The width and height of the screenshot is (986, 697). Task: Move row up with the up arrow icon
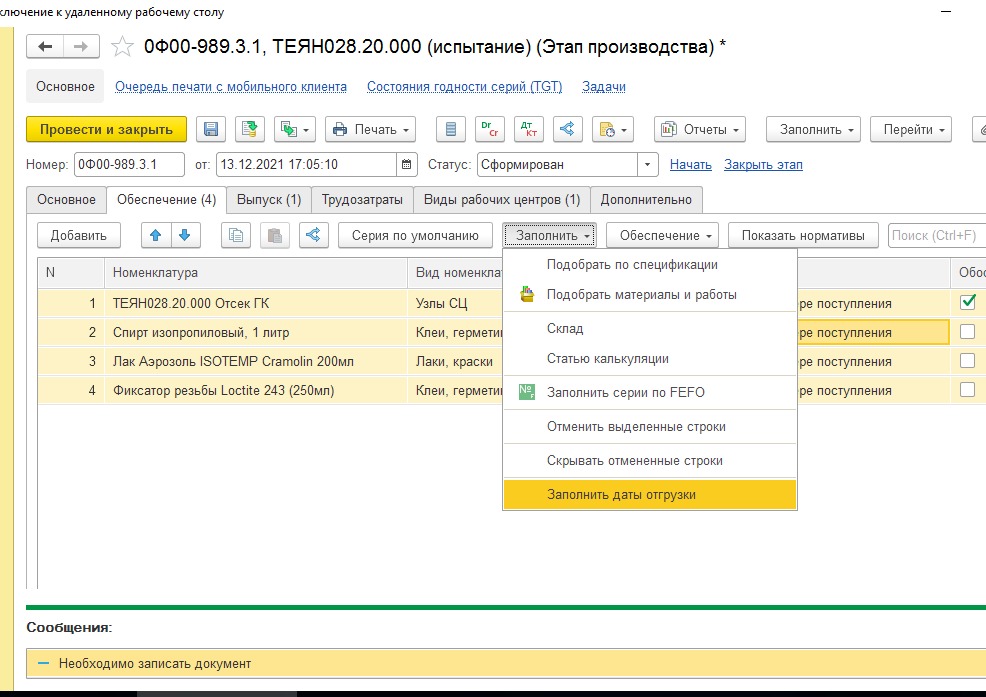[x=156, y=236]
